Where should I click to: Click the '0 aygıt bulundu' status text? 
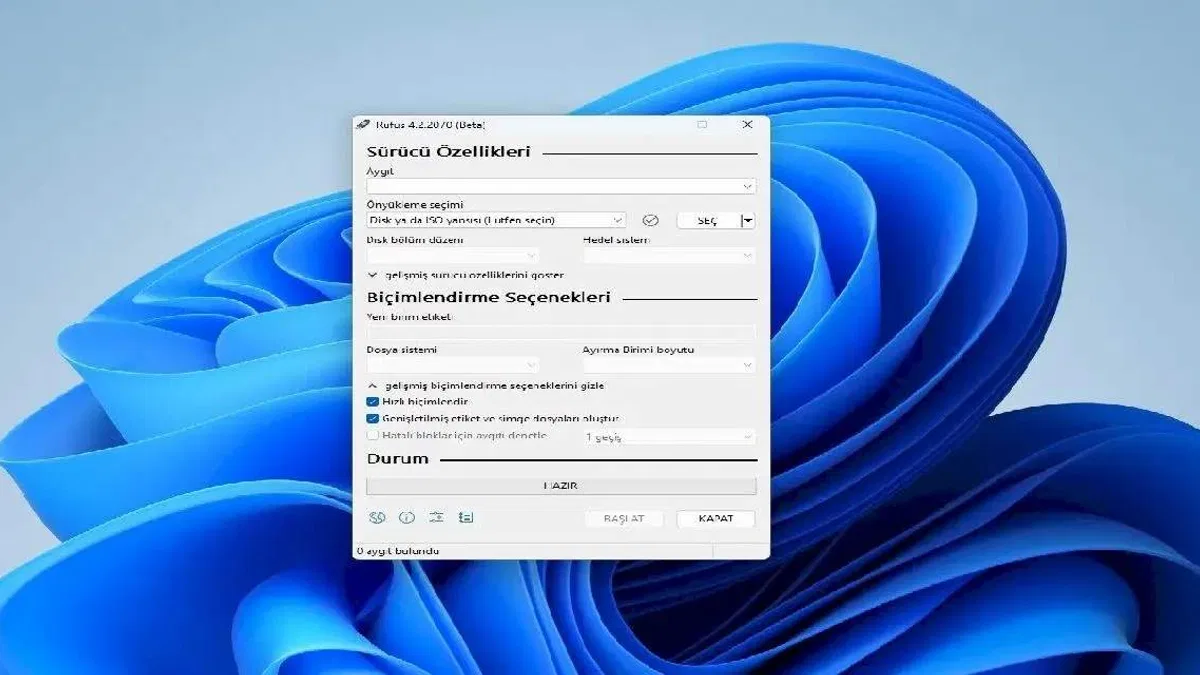coord(398,551)
